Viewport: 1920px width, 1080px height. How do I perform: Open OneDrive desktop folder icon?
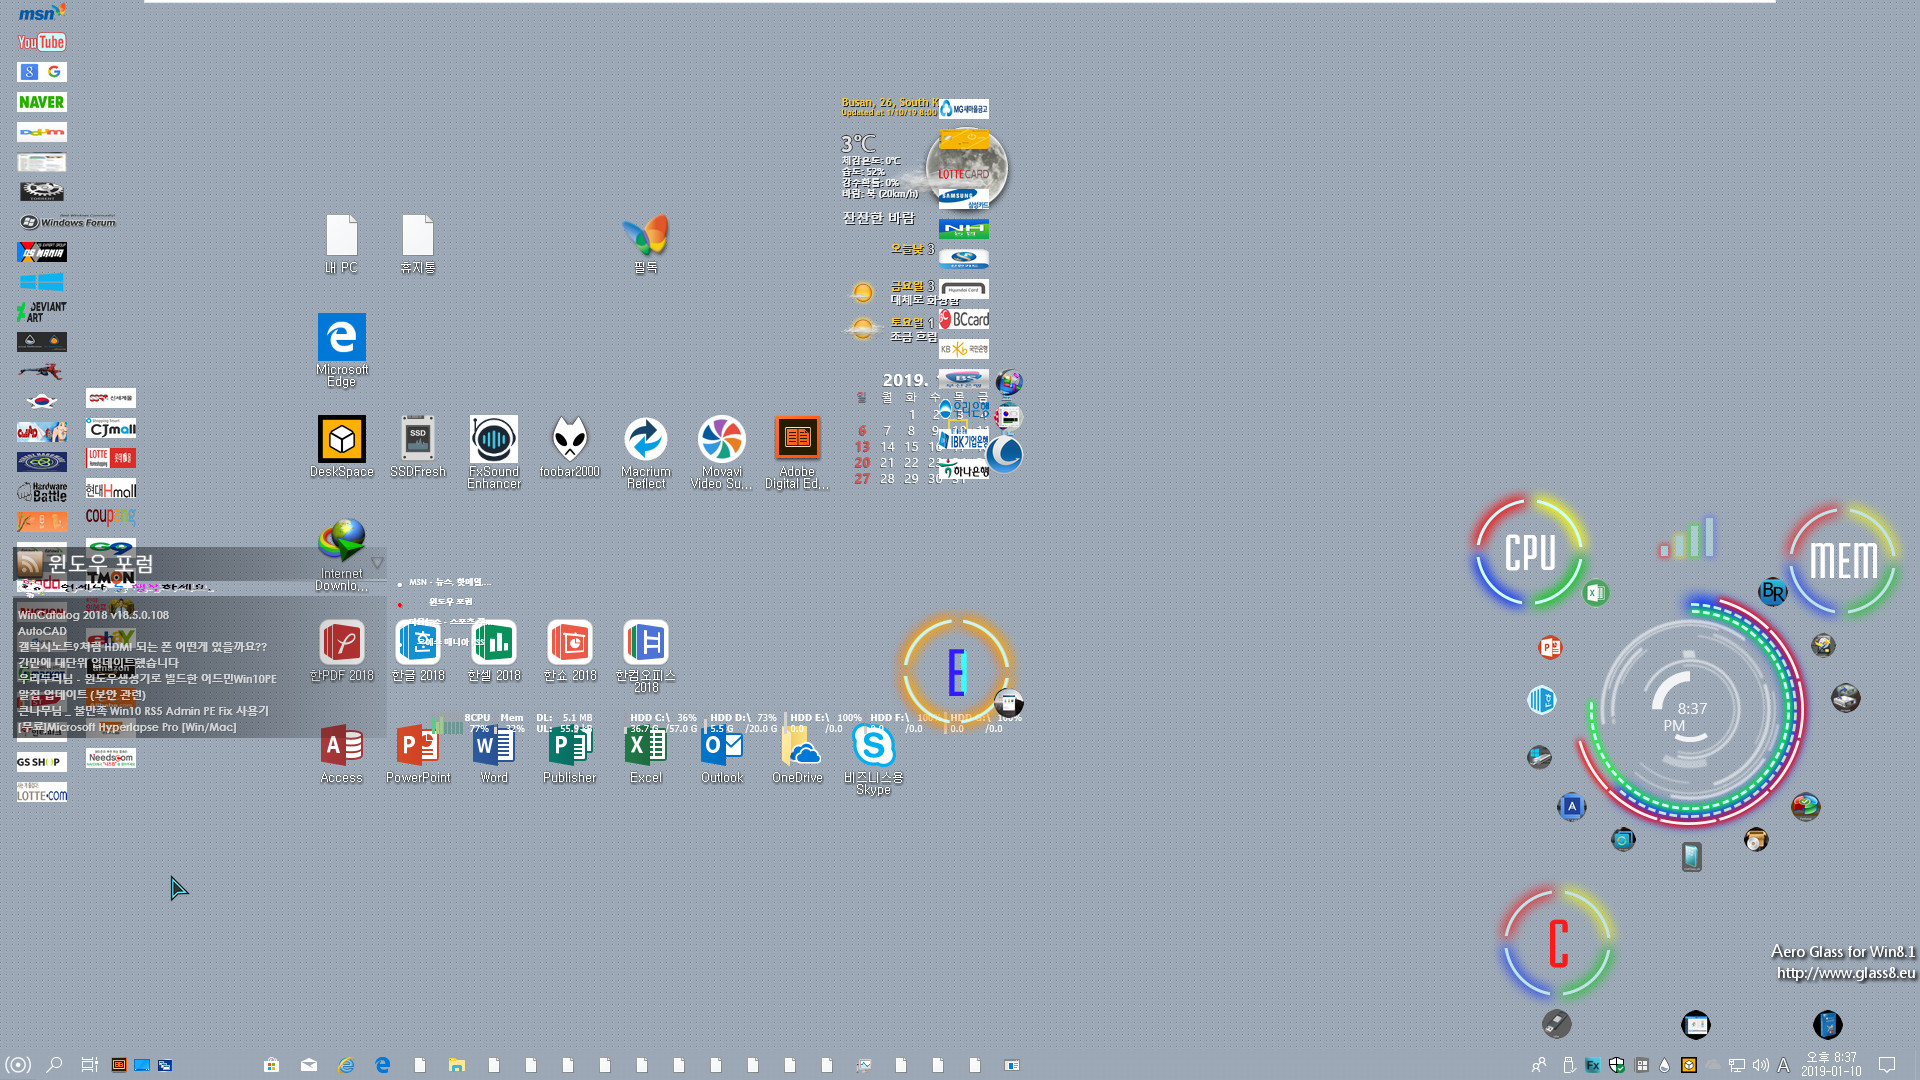pyautogui.click(x=798, y=755)
